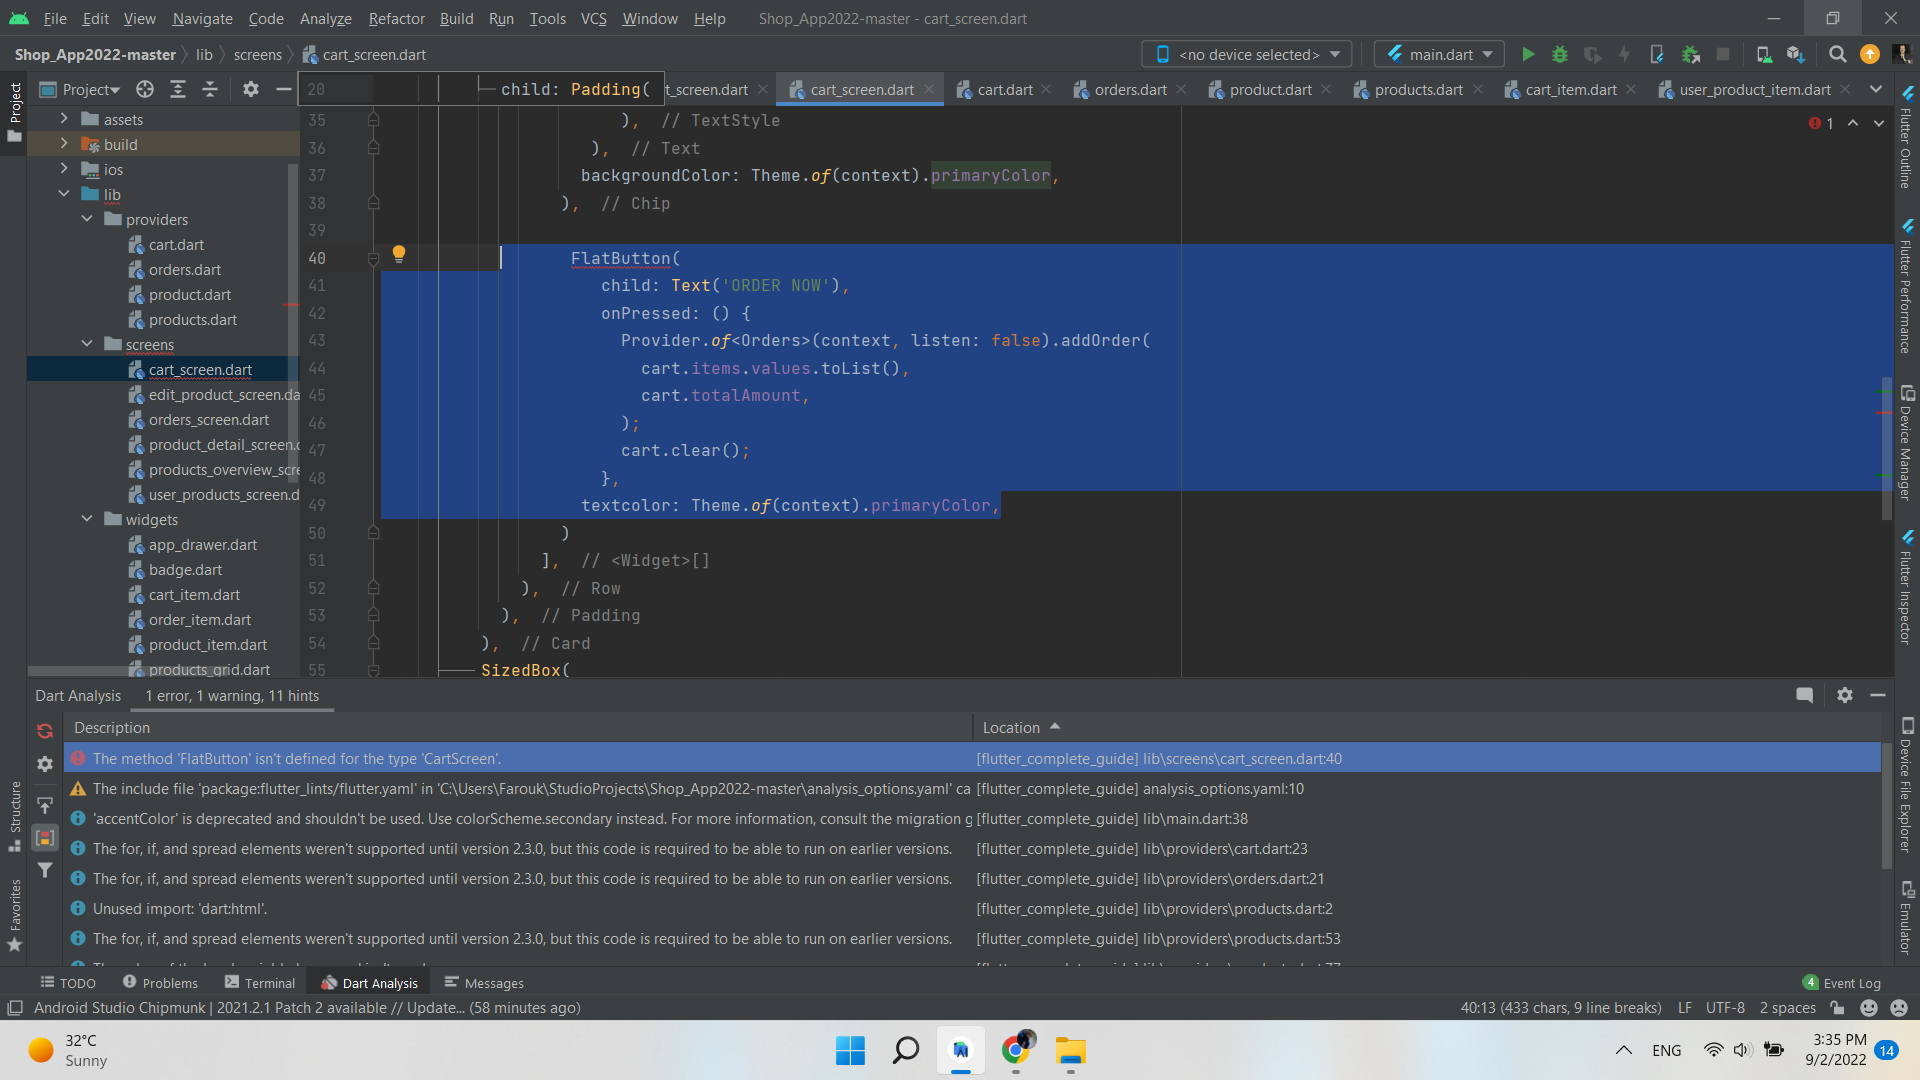The image size is (1920, 1080).
Task: Toggle tool window bars status bar icon
Action: pos(15,1008)
